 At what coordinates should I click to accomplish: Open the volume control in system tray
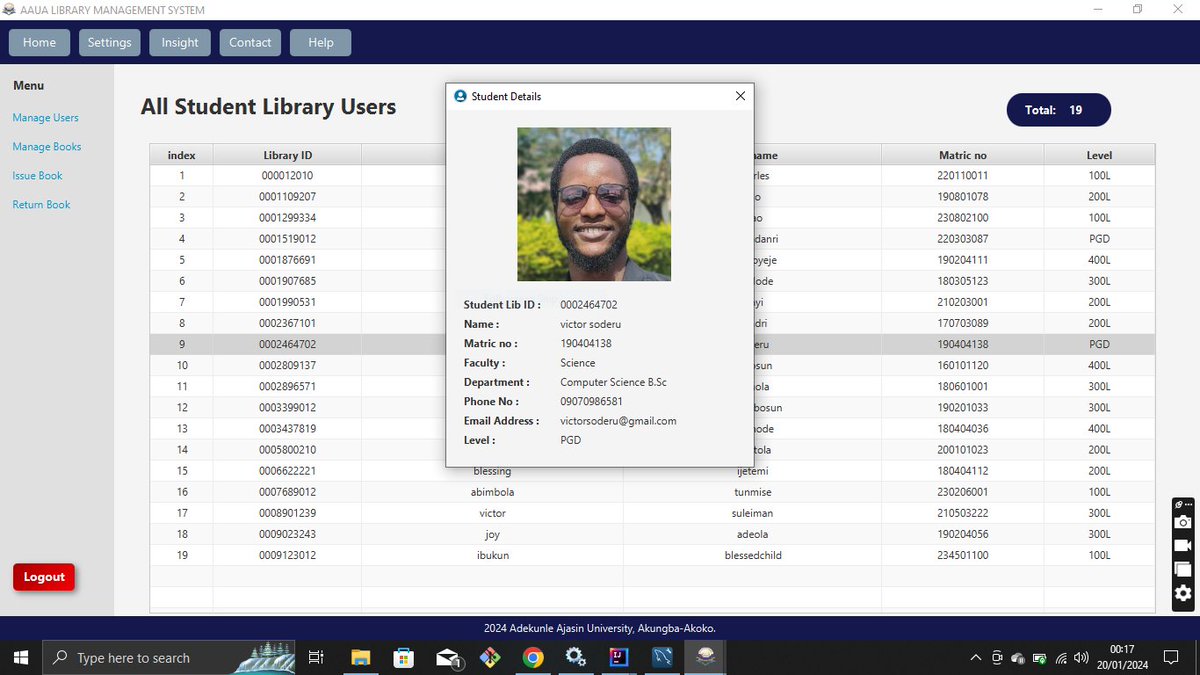(1081, 657)
